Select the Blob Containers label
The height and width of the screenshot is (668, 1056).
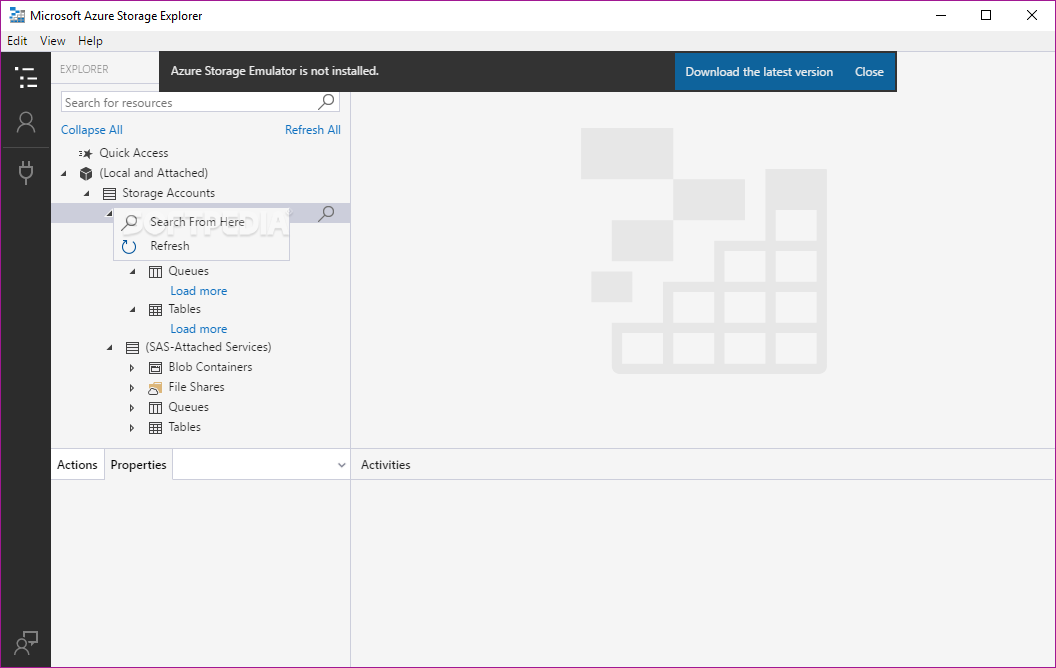(x=210, y=367)
